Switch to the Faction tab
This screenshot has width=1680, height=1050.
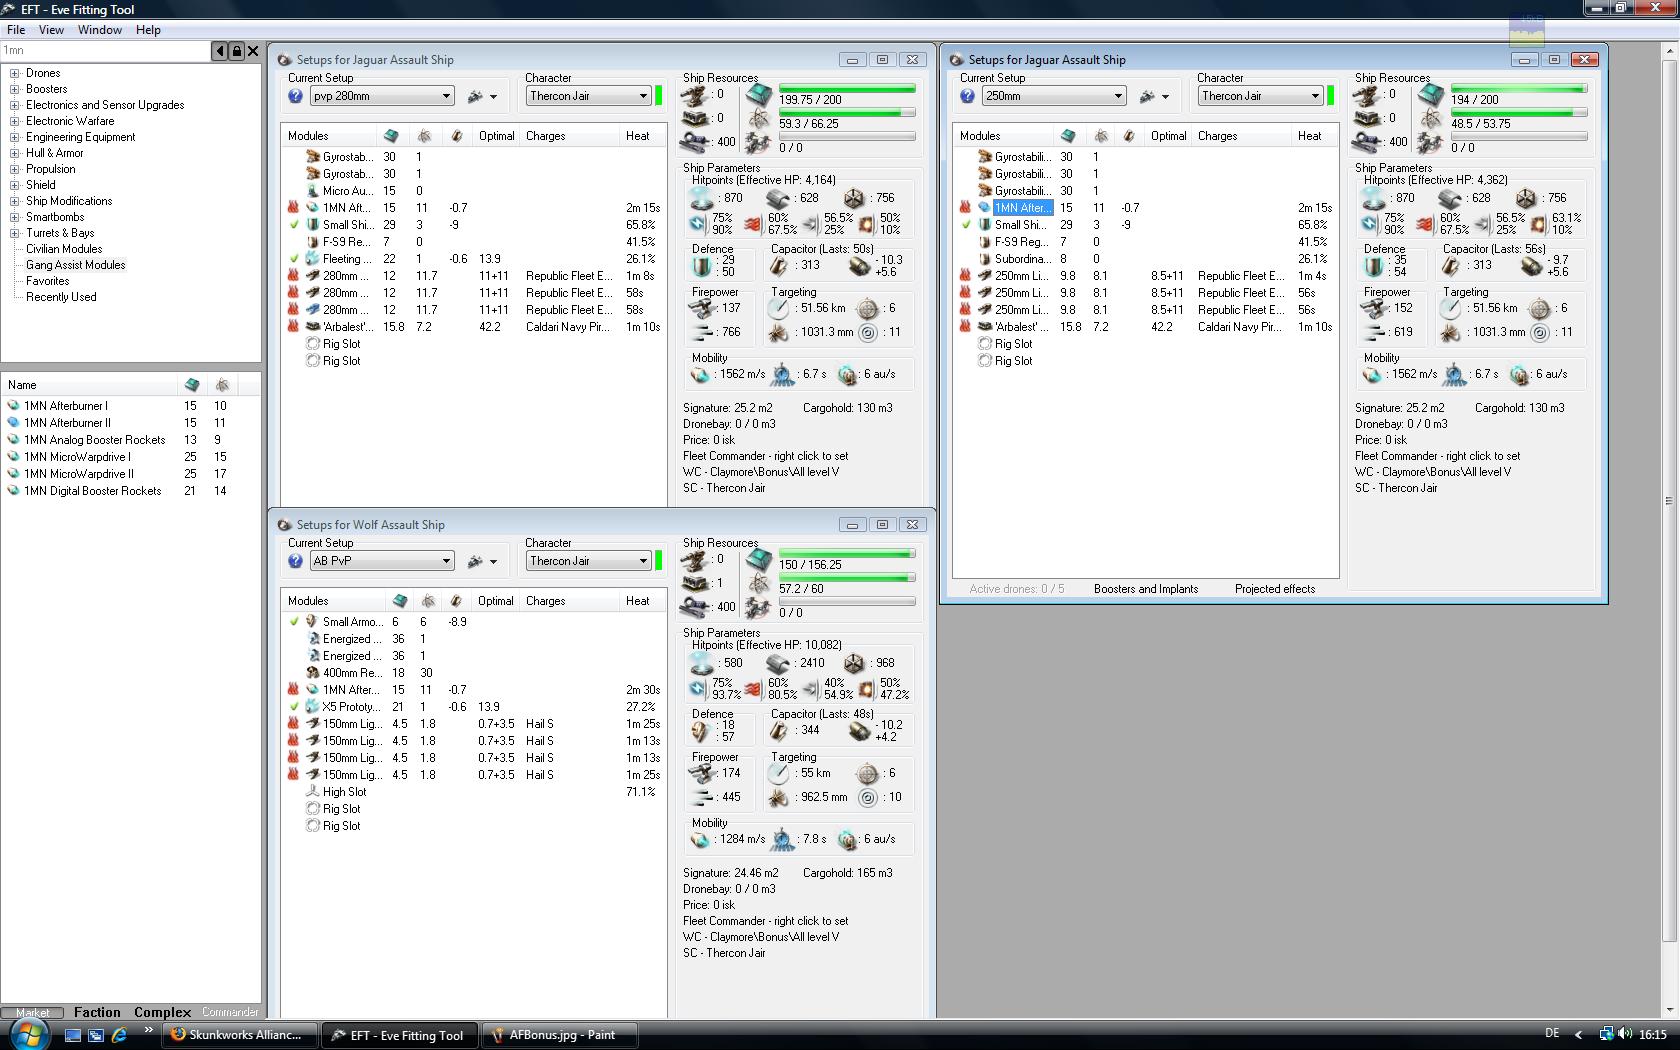point(97,1012)
